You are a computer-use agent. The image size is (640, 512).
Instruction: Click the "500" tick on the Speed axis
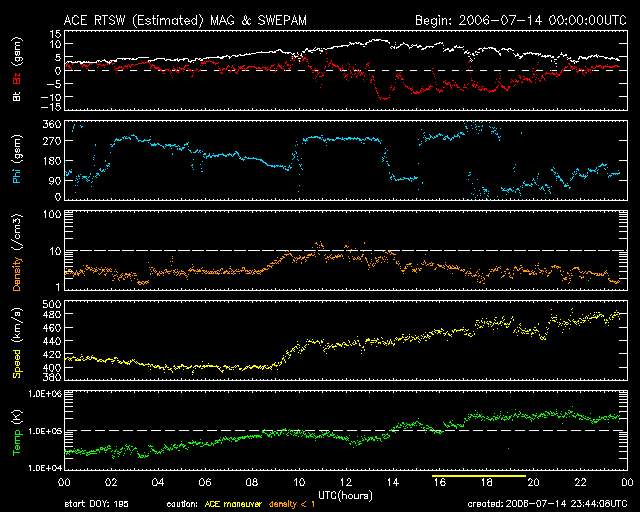[52, 304]
